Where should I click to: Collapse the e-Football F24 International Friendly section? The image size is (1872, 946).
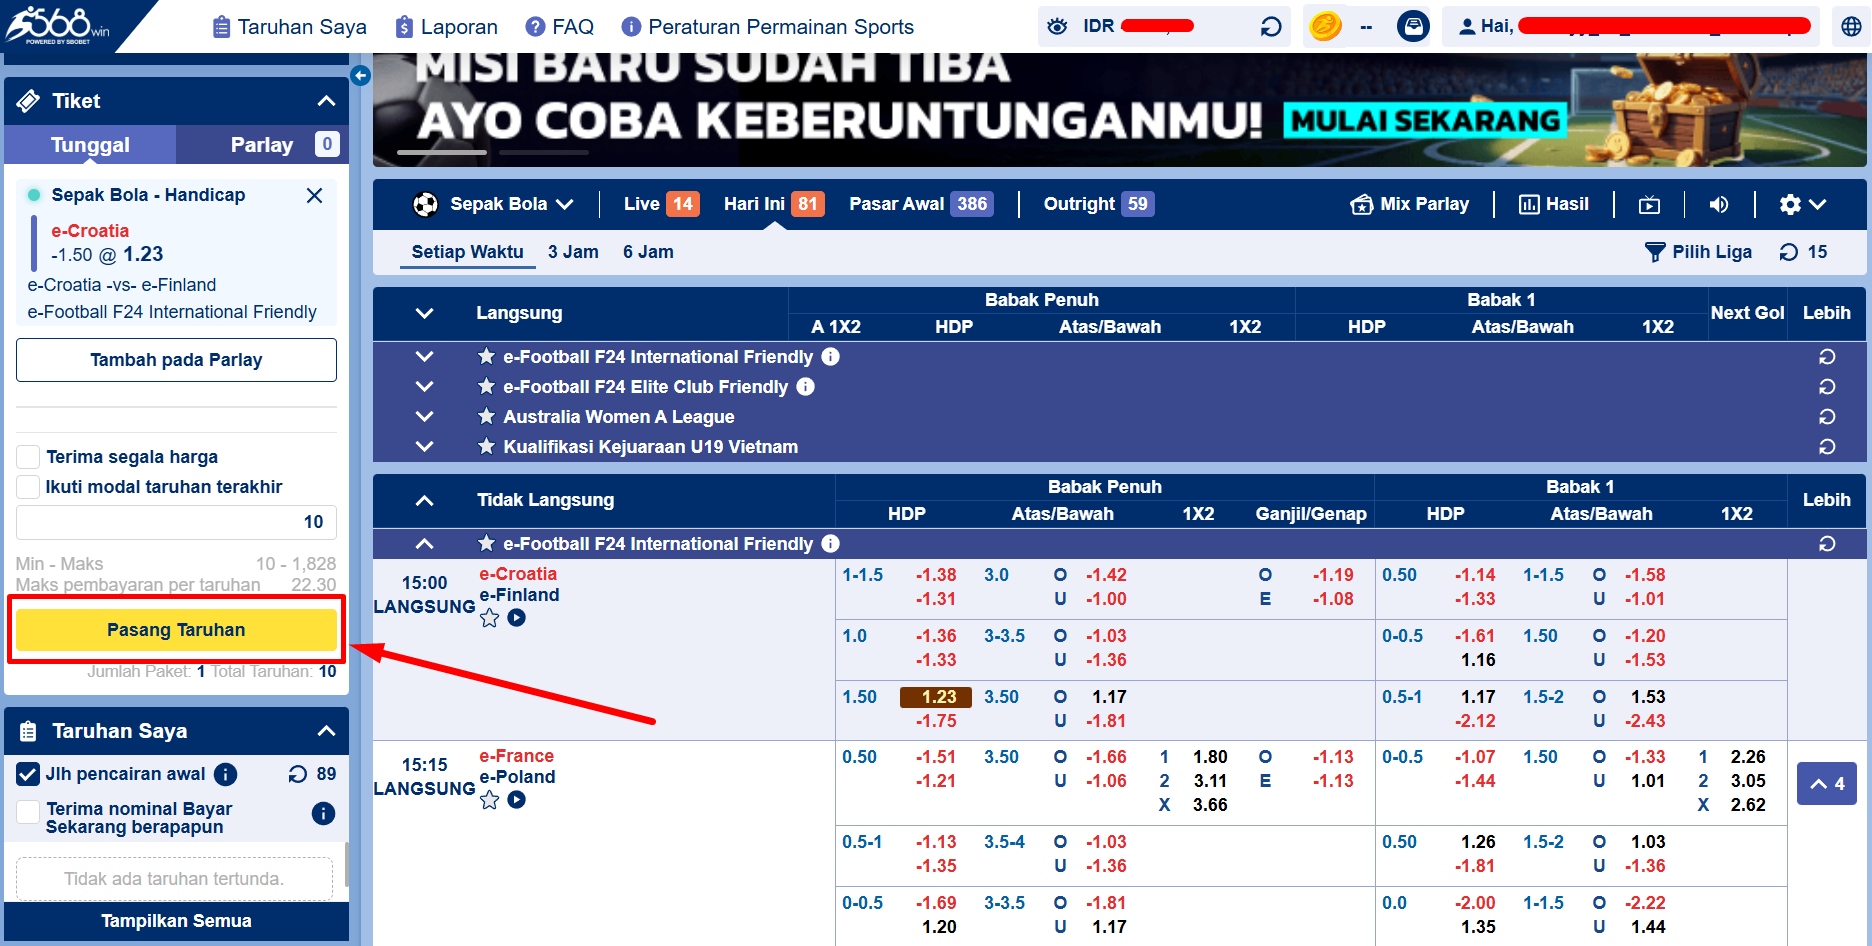pos(424,543)
